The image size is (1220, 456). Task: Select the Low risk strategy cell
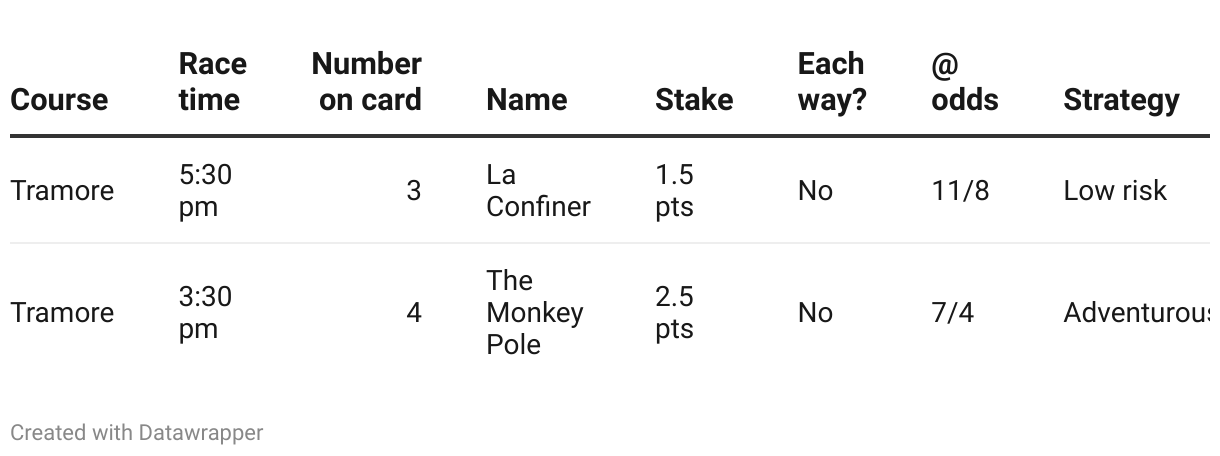[x=1115, y=191]
